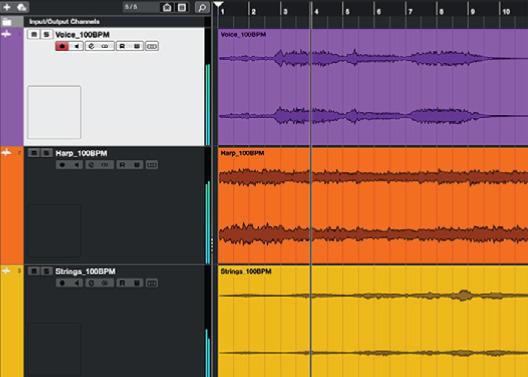The height and width of the screenshot is (377, 528).
Task: Click the audio waveform icon of Harp track
Action: pos(6,153)
